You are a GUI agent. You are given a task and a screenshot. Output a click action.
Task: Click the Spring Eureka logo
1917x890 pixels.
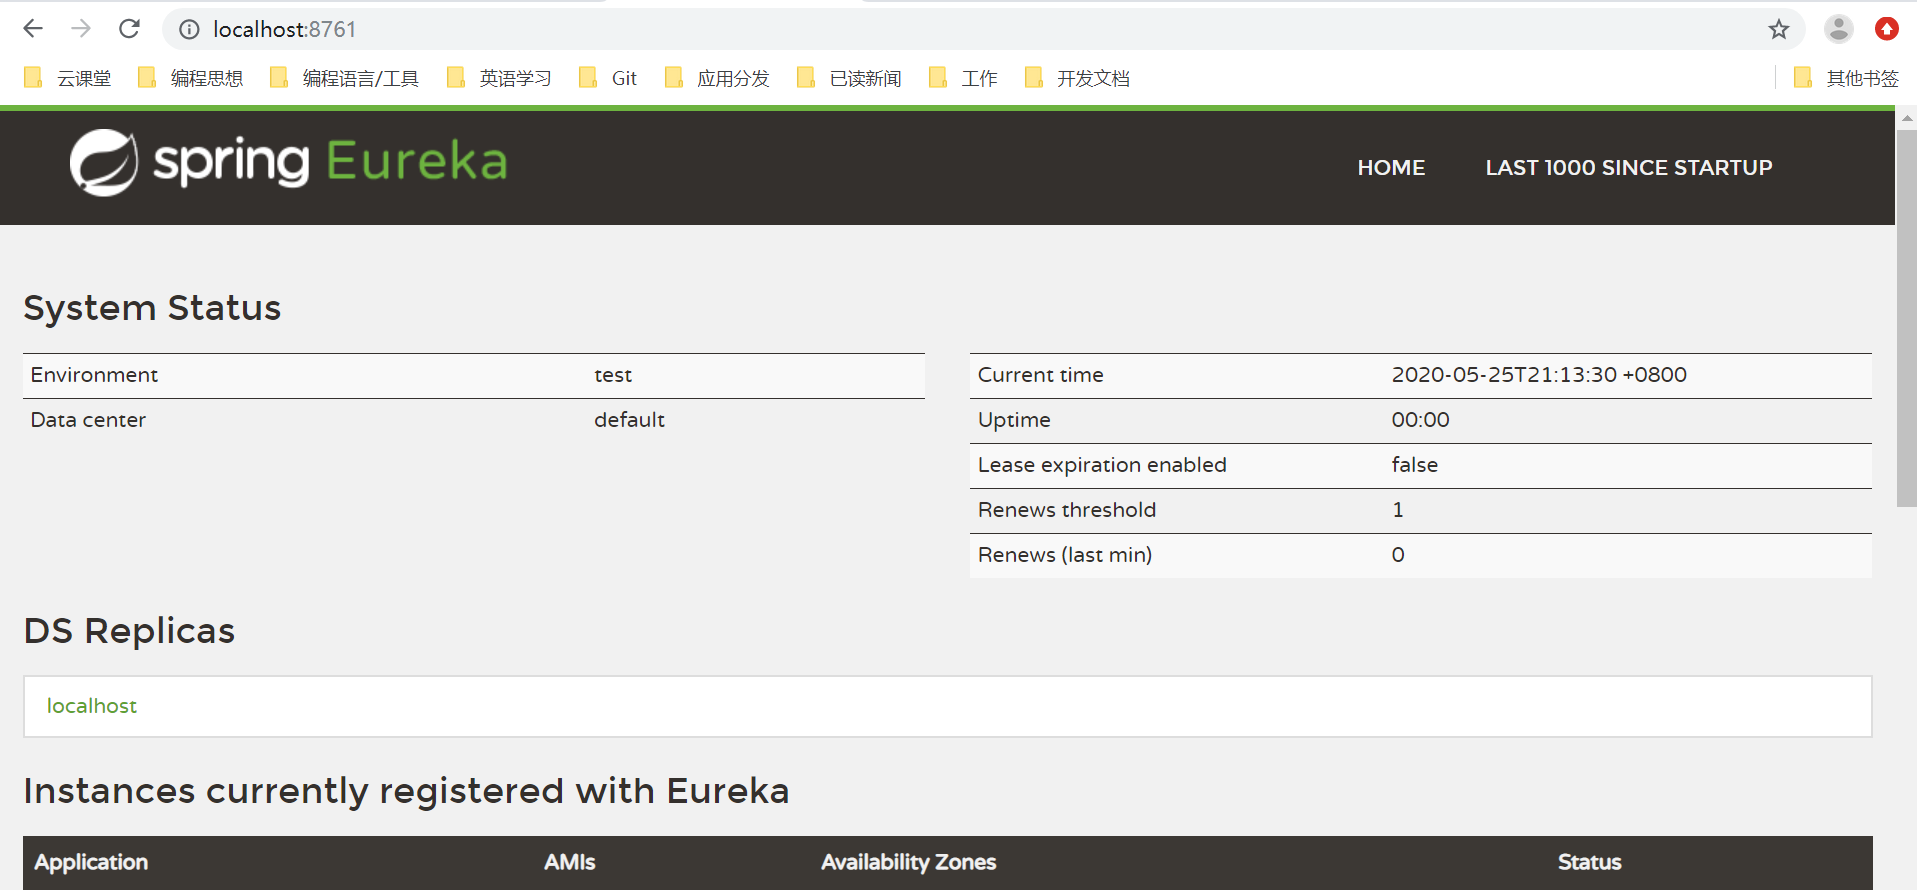[288, 162]
